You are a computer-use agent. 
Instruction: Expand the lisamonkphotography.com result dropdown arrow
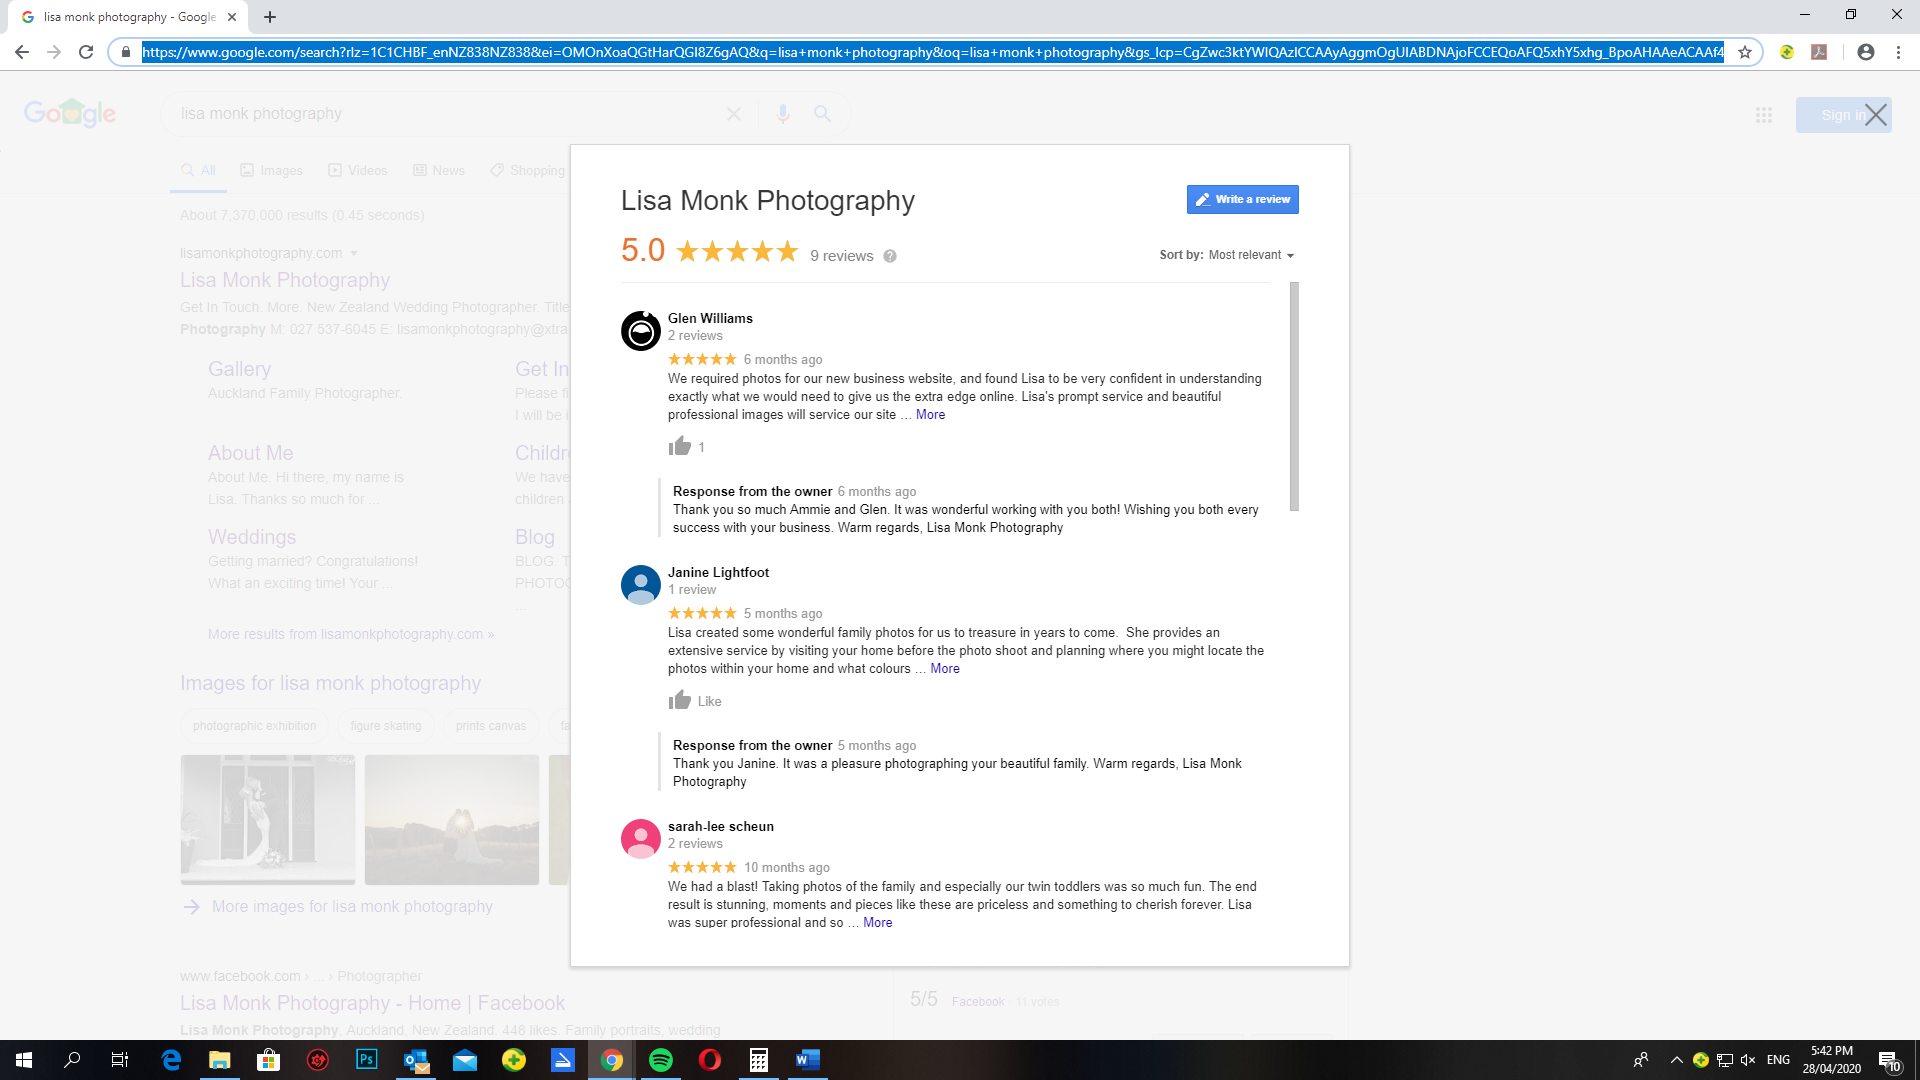coord(354,254)
